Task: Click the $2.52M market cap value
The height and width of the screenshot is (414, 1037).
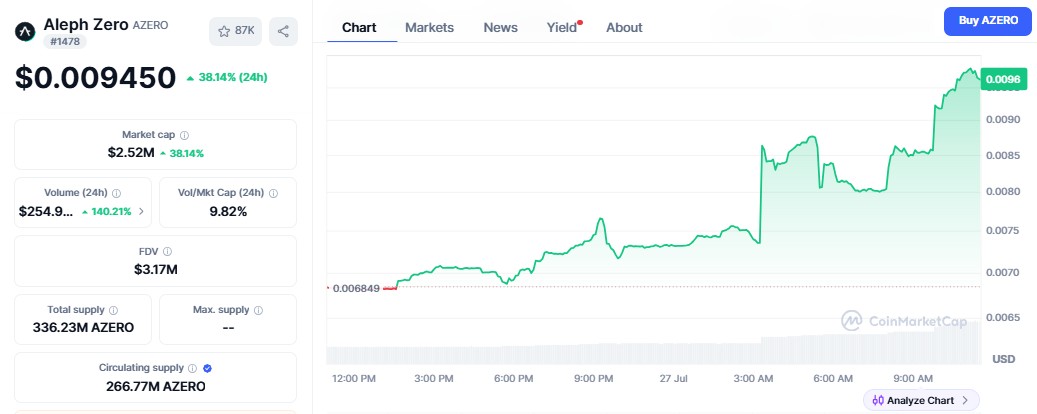Action: [131, 153]
